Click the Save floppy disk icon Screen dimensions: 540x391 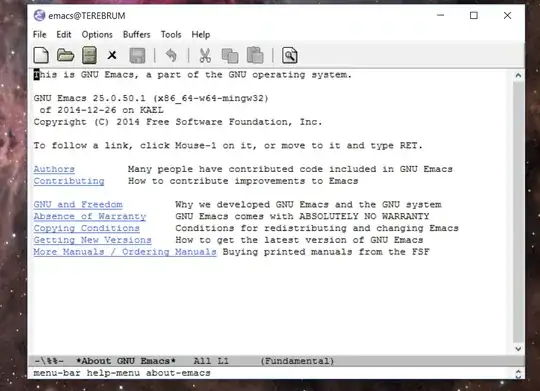pos(137,55)
